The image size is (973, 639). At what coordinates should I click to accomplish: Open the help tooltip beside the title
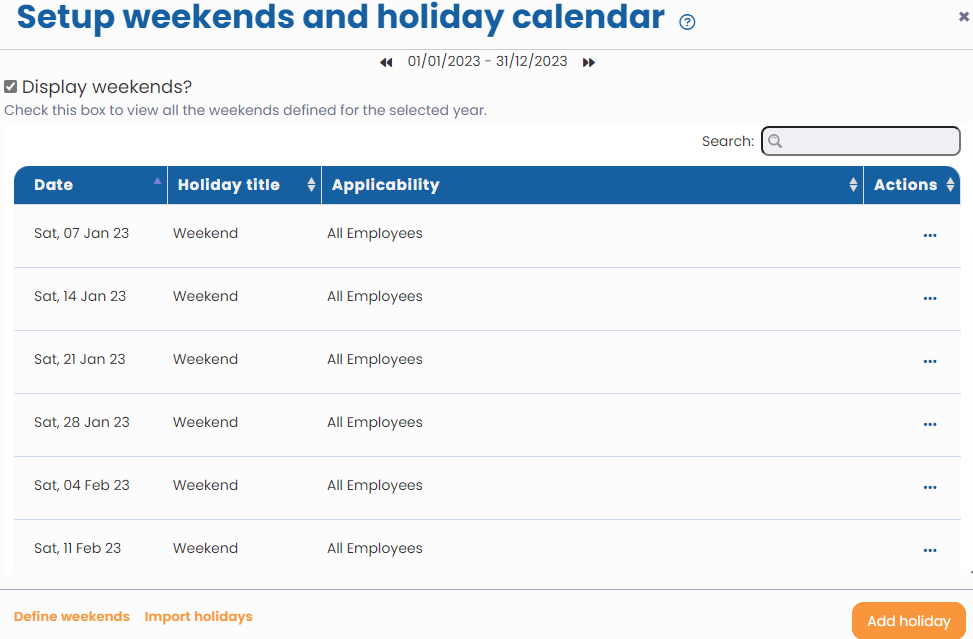687,21
